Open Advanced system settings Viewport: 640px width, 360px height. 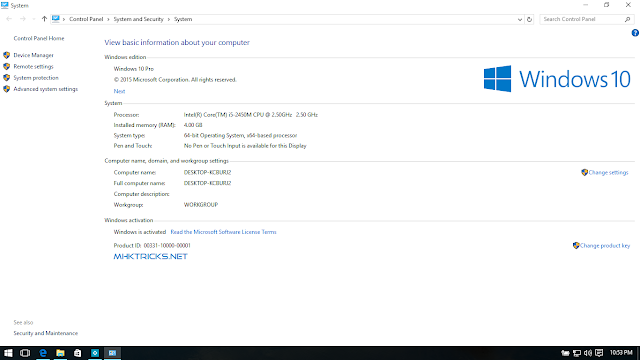[x=45, y=89]
